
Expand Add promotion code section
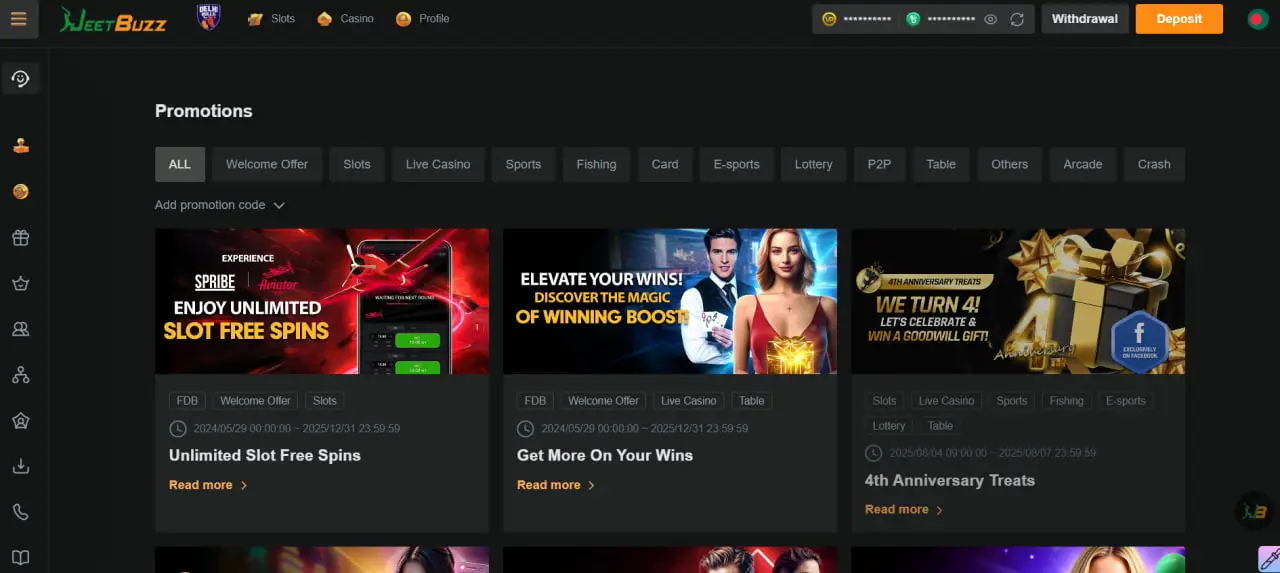220,205
